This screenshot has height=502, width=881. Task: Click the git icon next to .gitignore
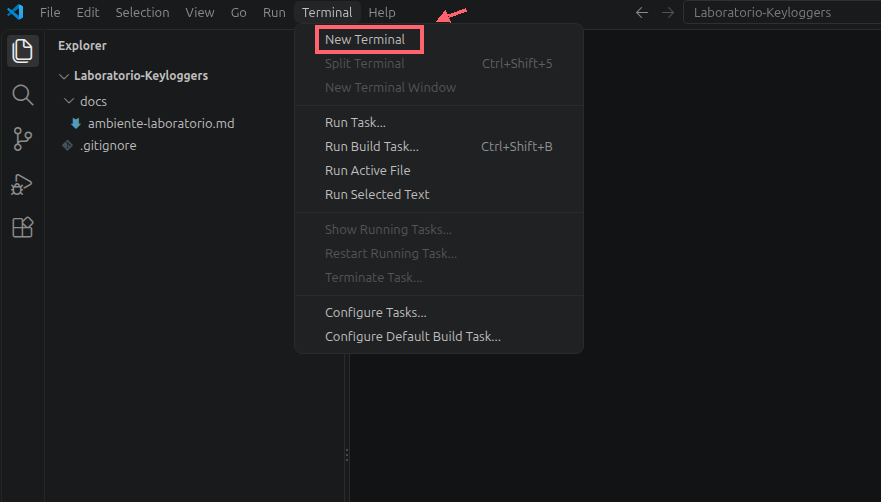(67, 146)
